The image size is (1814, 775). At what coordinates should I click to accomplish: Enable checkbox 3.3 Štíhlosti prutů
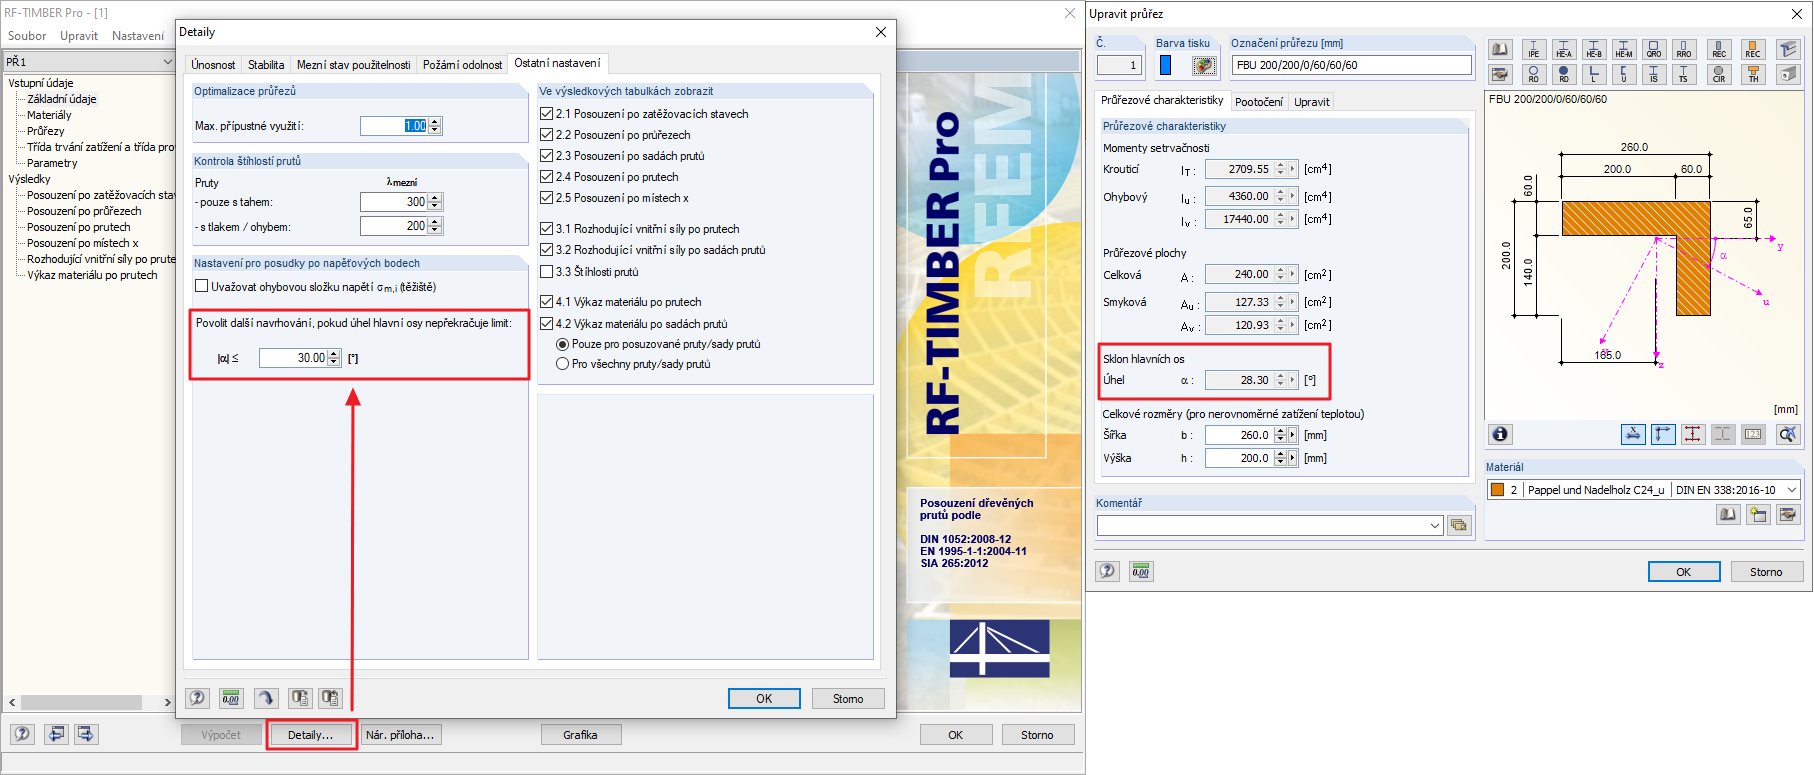click(x=546, y=271)
